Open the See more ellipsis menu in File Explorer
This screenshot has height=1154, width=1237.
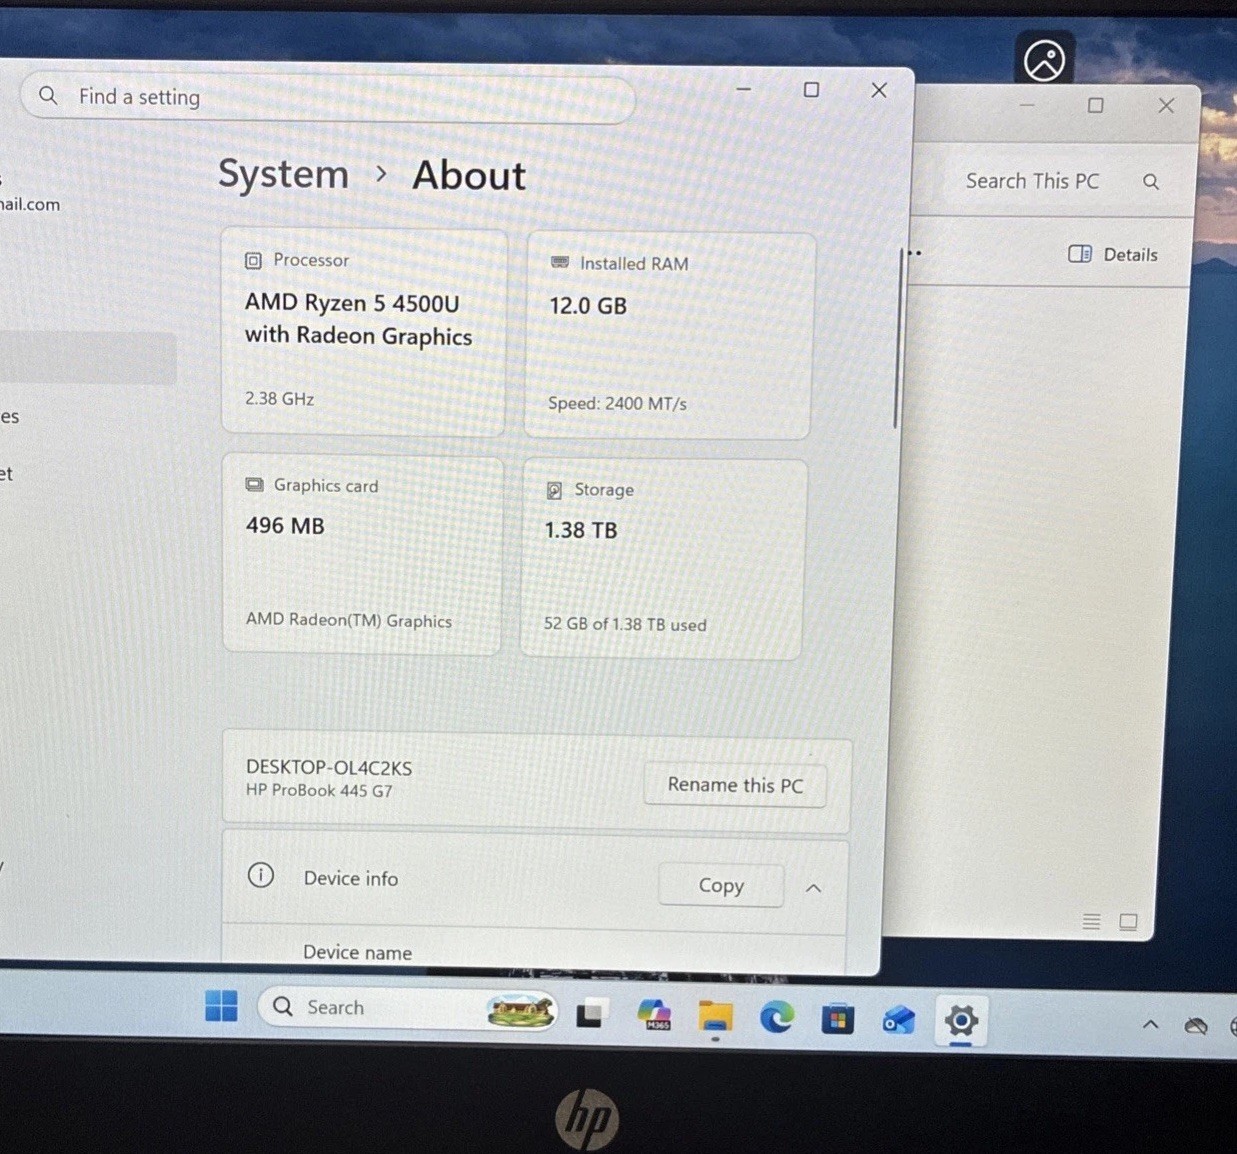[x=914, y=253]
